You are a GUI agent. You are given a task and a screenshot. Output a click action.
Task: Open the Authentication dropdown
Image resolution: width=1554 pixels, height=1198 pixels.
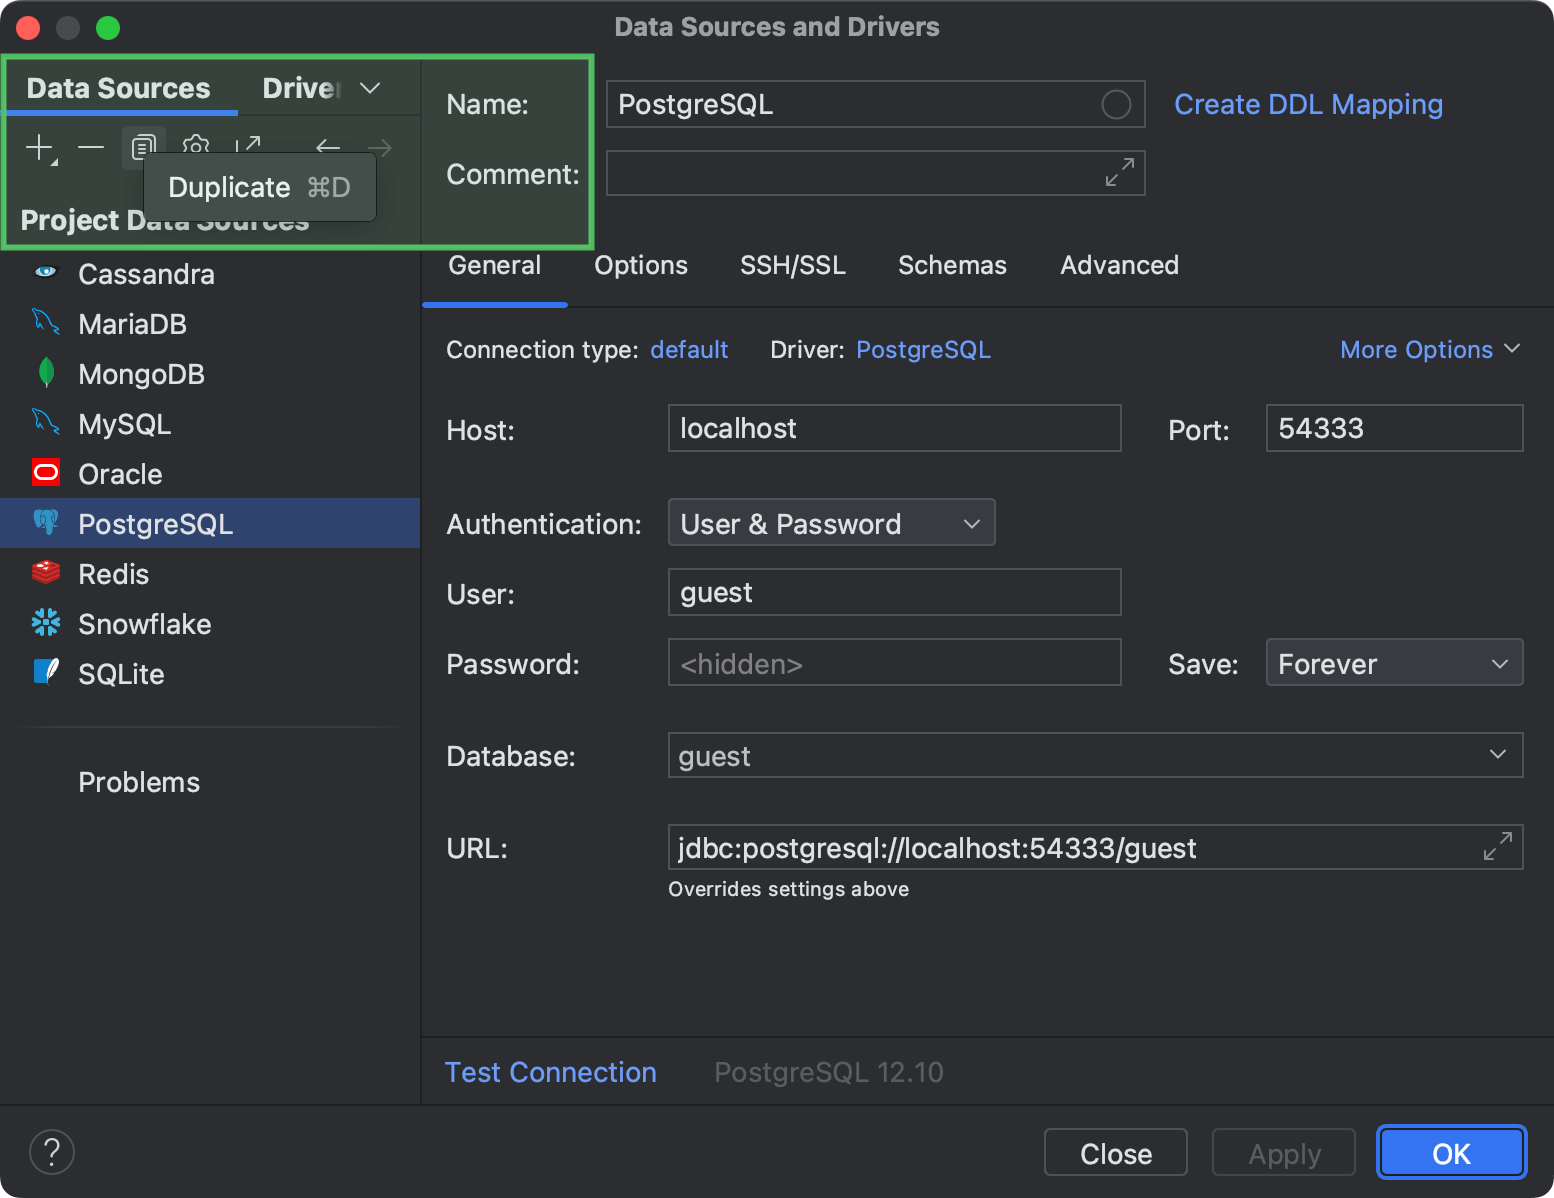point(830,522)
